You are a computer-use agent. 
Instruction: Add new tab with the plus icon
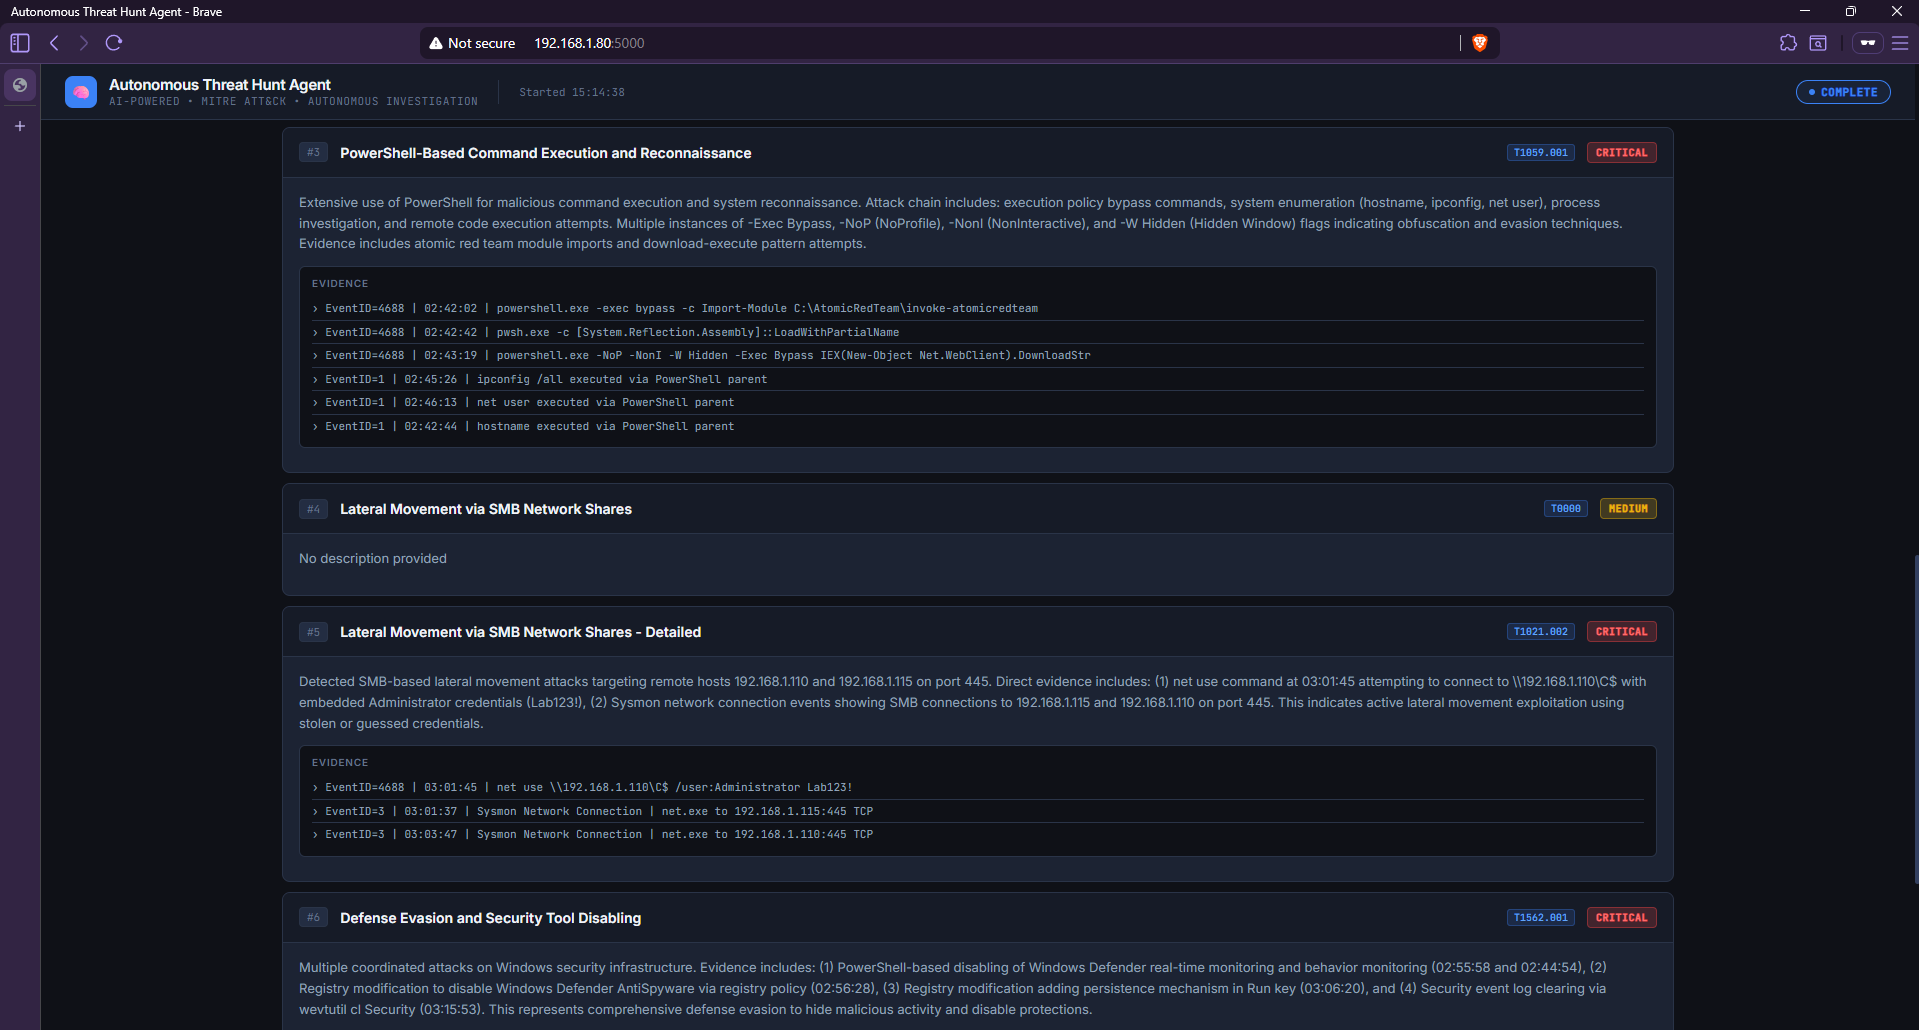tap(20, 126)
